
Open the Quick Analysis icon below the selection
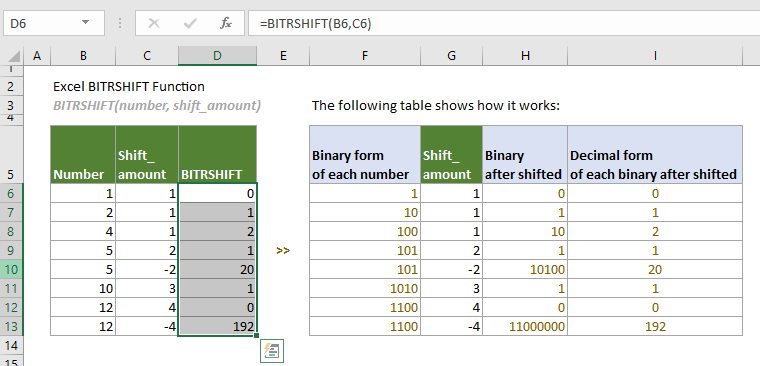[271, 351]
